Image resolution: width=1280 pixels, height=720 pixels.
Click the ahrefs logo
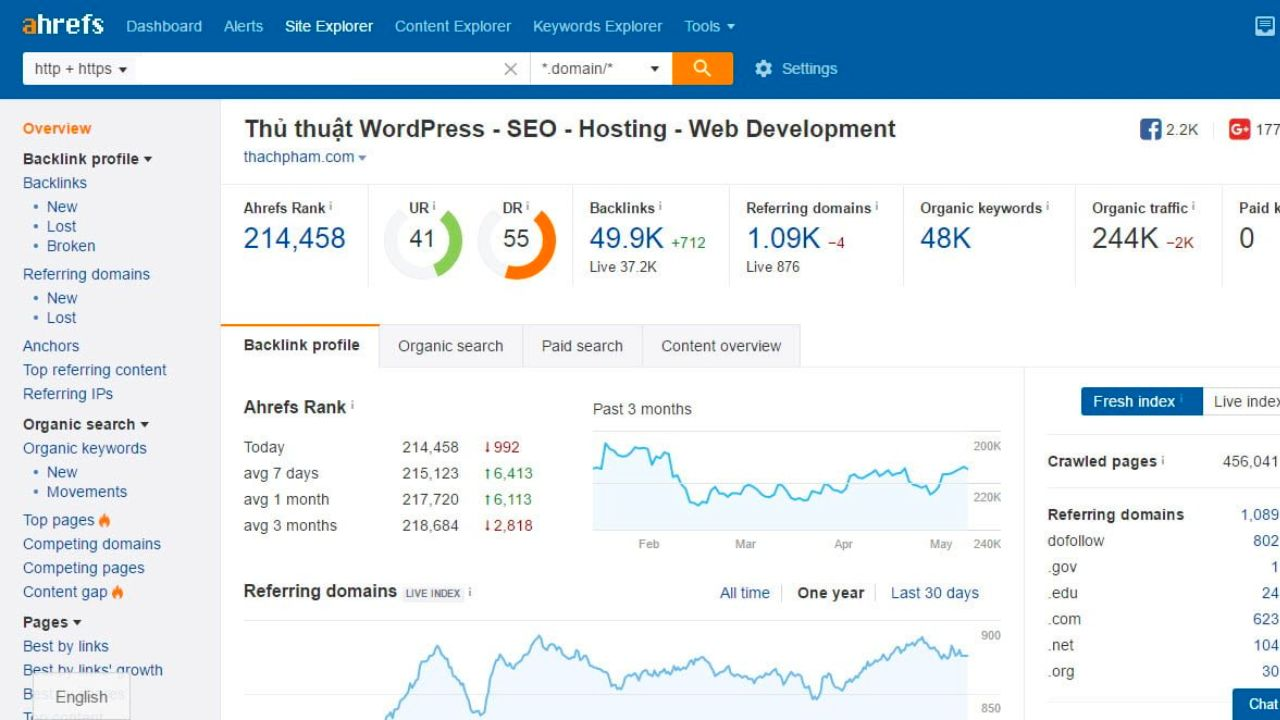pyautogui.click(x=63, y=25)
